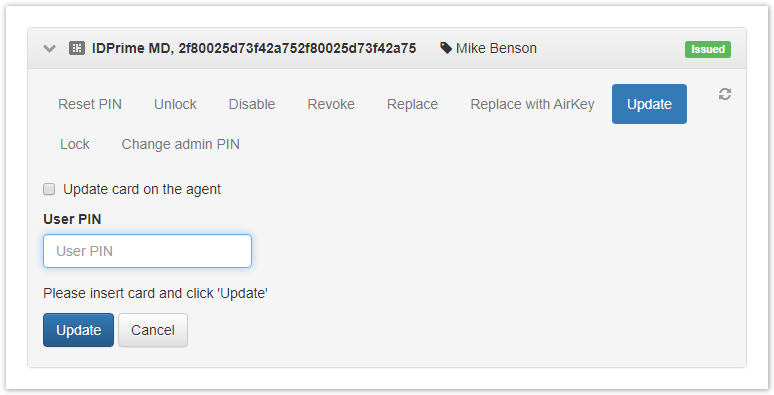Choose the Disable action
Screen dimensions: 774x395
tap(252, 104)
